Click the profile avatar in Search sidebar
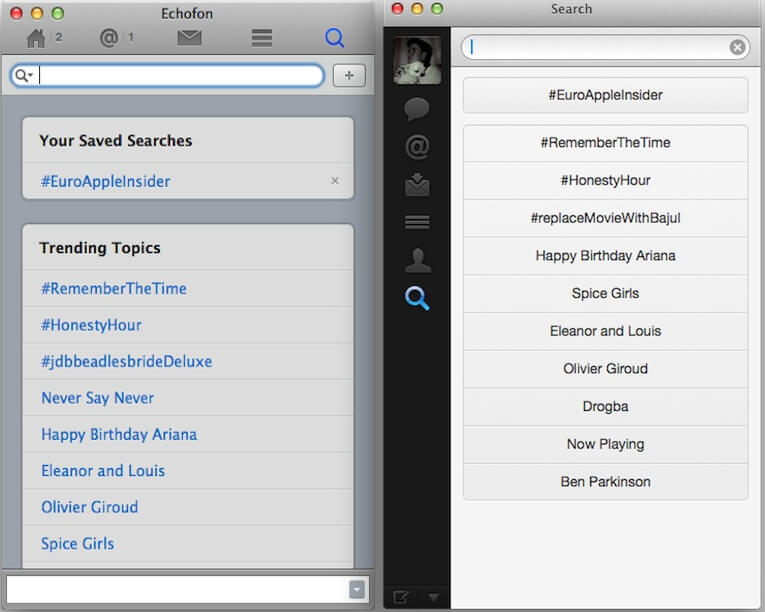Screen dimensions: 765x612 coord(417,61)
